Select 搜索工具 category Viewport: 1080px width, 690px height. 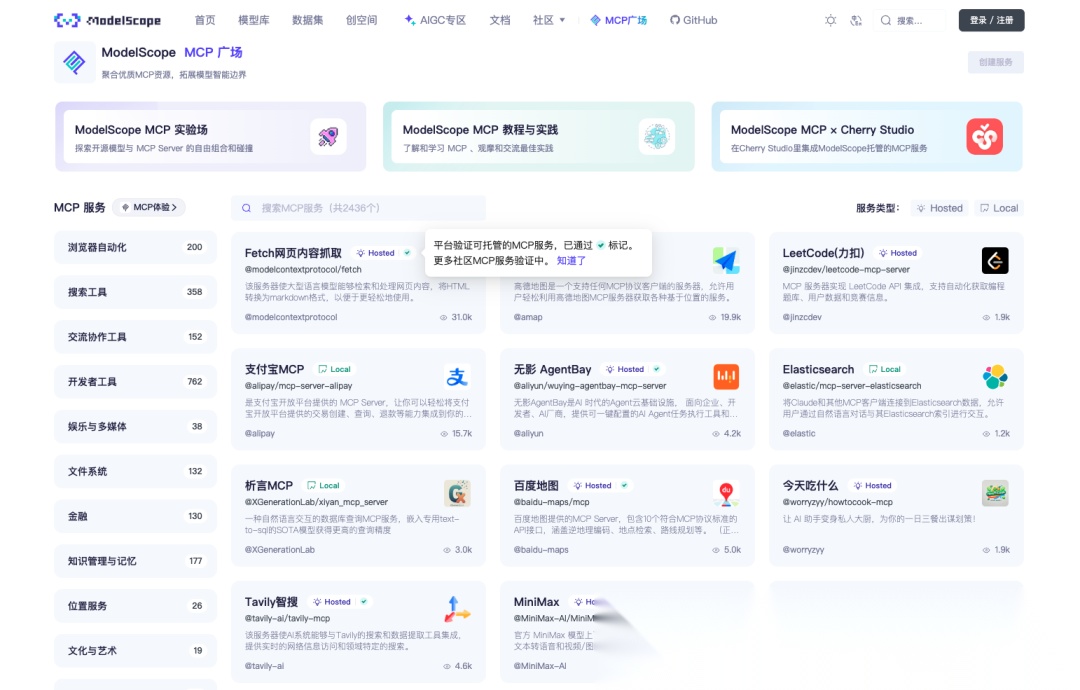135,292
